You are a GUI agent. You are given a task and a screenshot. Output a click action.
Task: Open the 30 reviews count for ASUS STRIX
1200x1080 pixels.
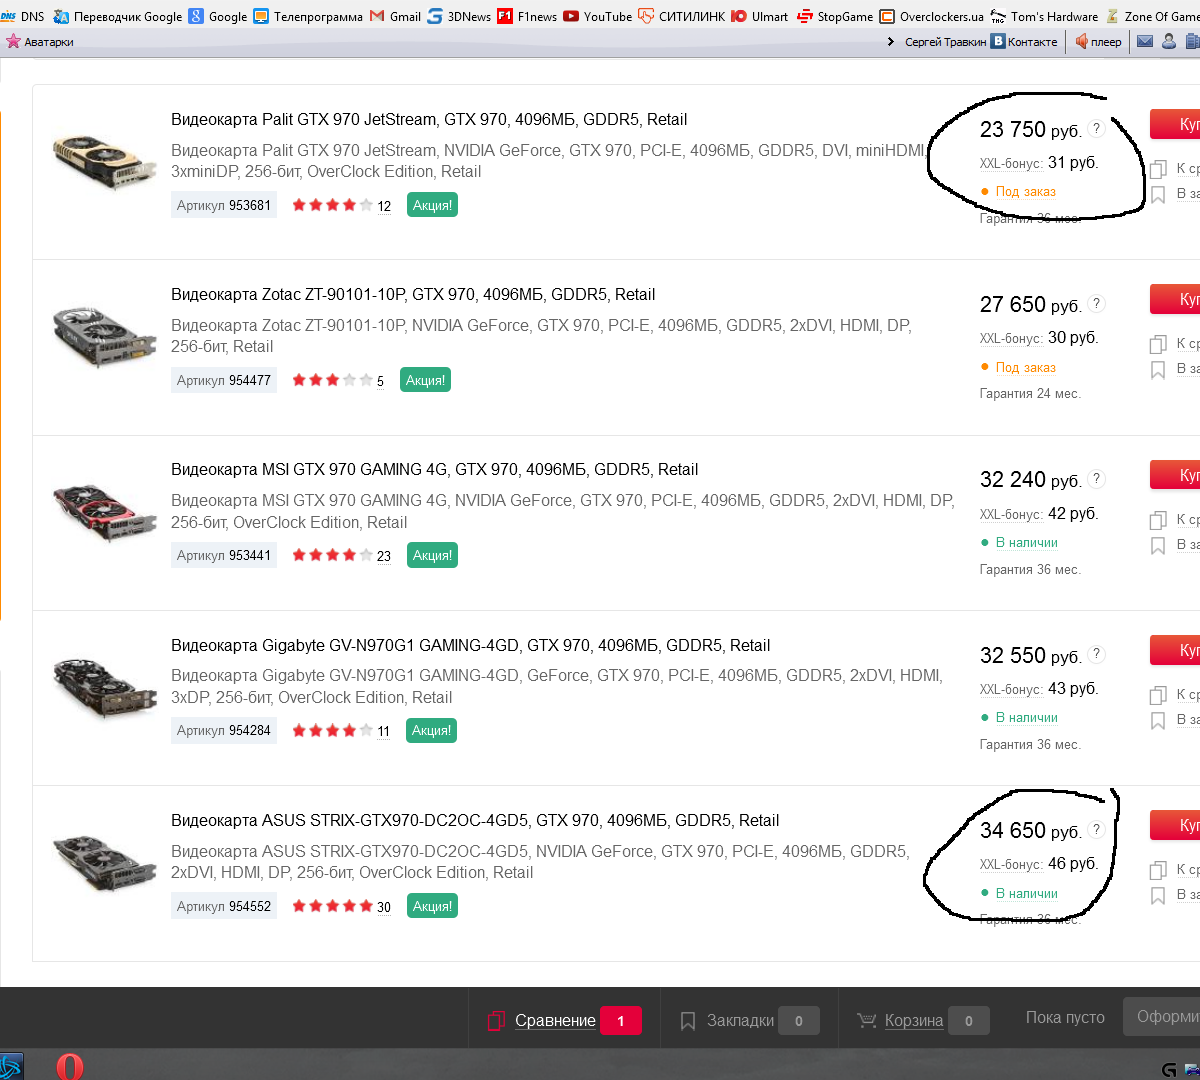[x=384, y=907]
